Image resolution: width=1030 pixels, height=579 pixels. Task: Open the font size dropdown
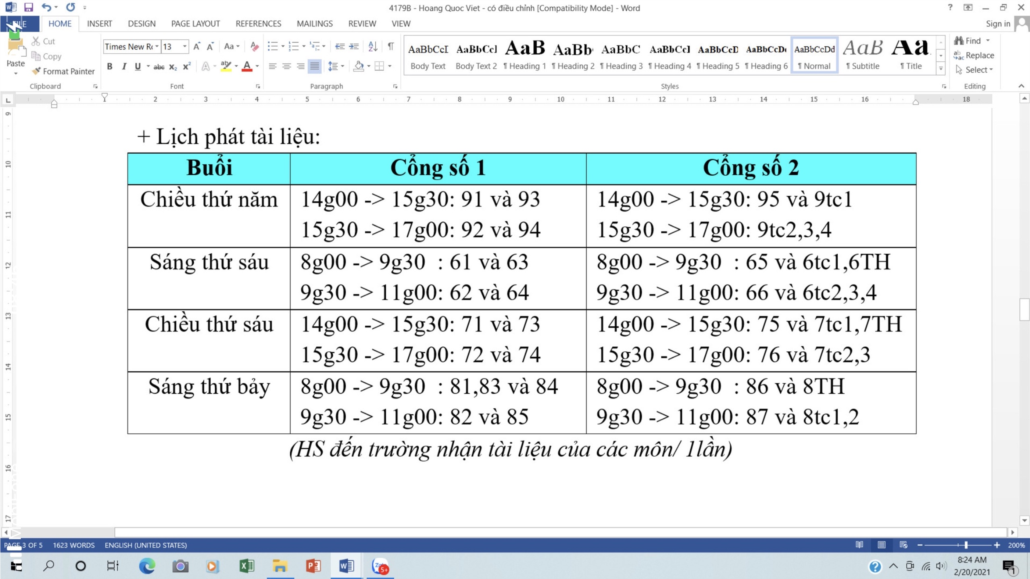tap(185, 47)
